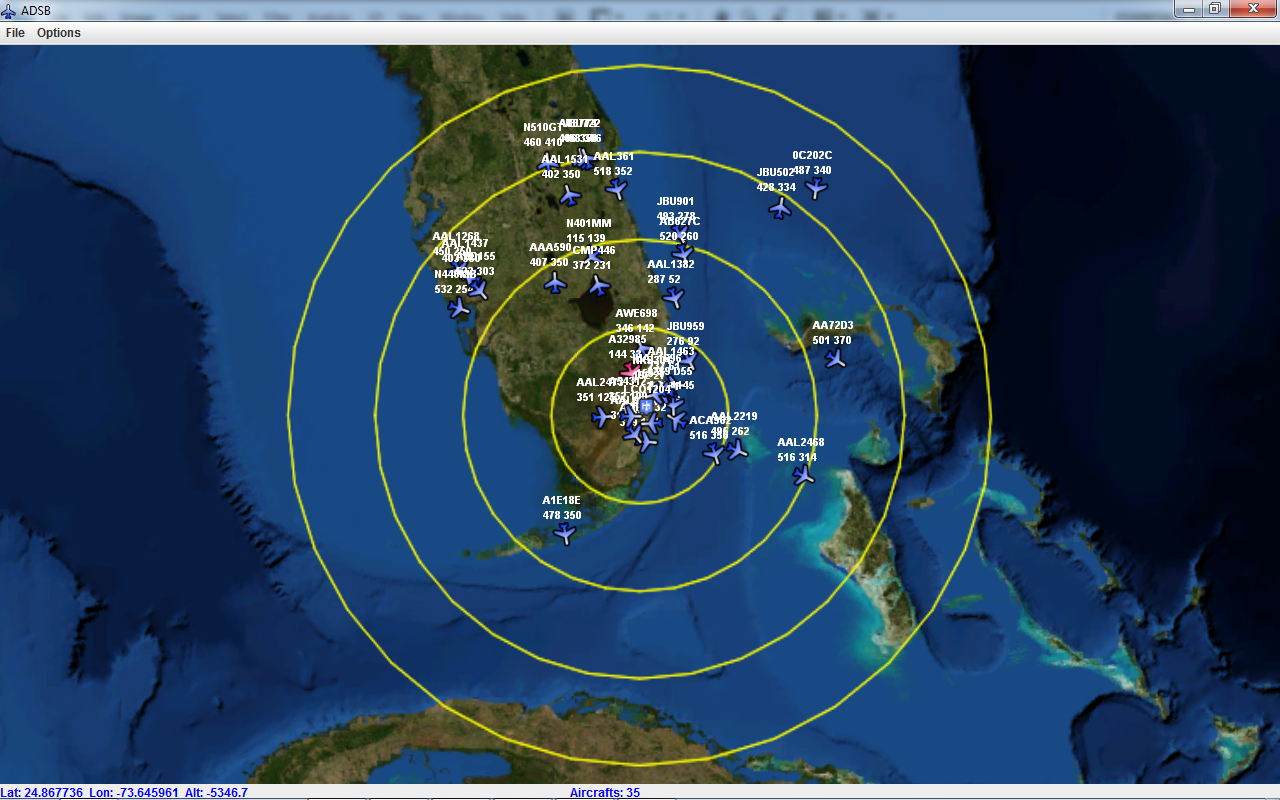Click the ADSB application icon in title bar
Image resolution: width=1280 pixels, height=800 pixels.
pos(10,9)
